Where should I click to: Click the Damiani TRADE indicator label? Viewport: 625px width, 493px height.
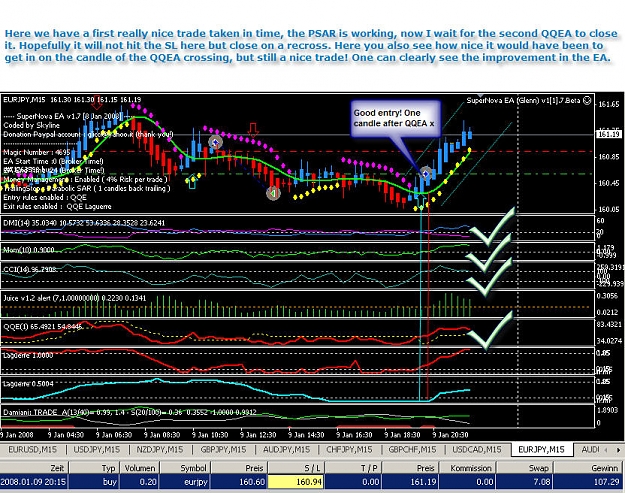(x=130, y=412)
